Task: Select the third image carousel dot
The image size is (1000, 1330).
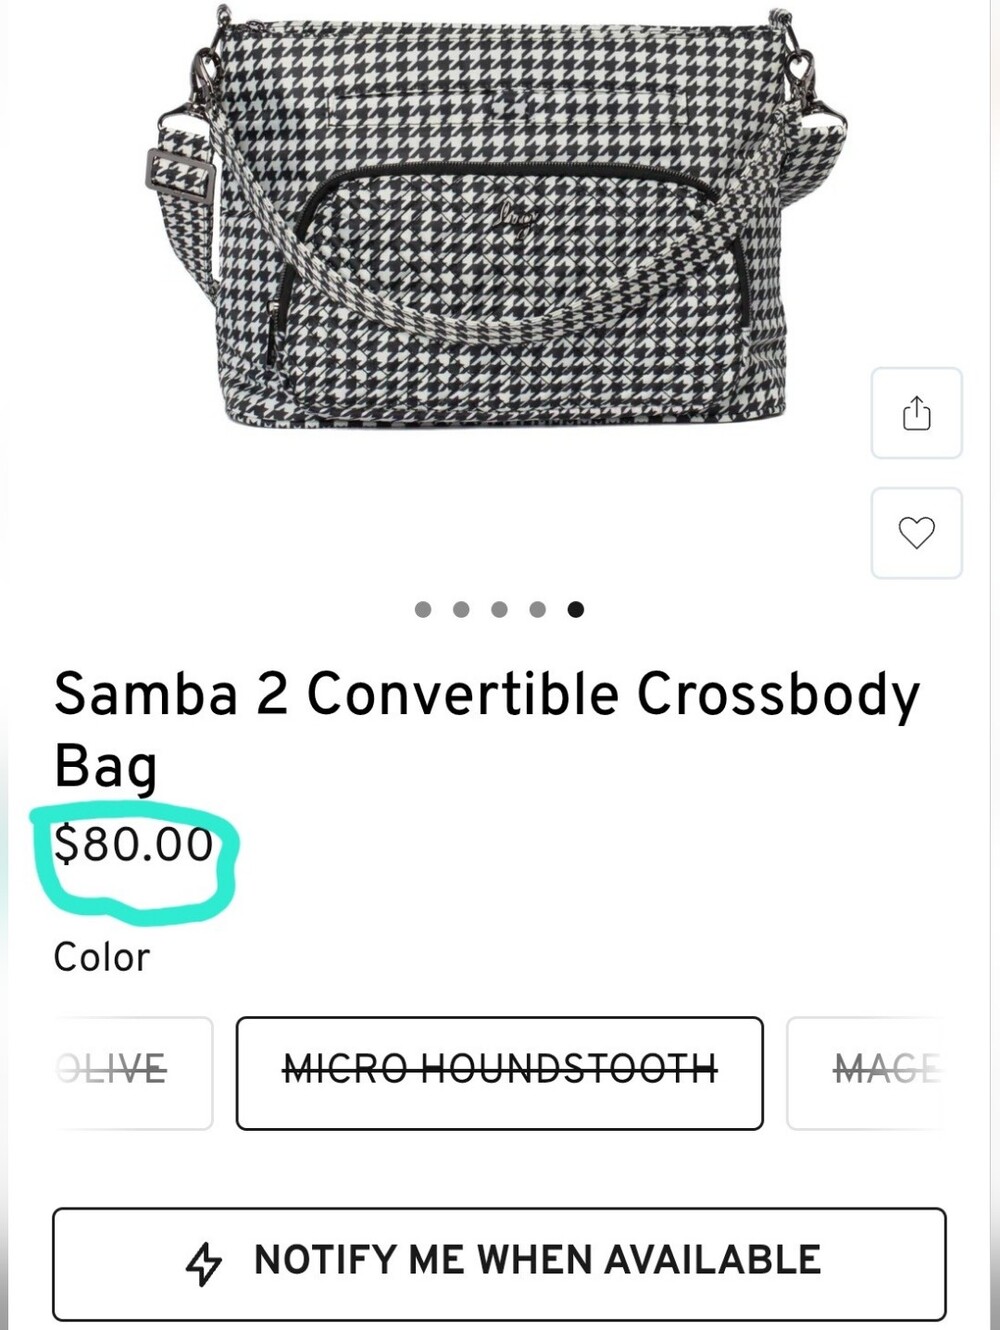Action: [x=499, y=609]
